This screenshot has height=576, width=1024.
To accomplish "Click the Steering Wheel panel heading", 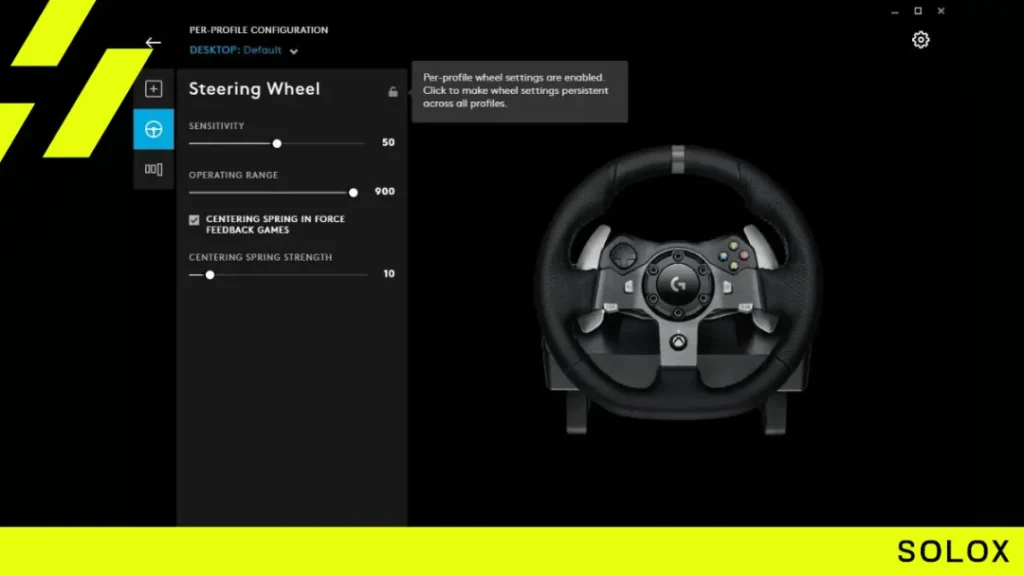I will [x=254, y=89].
